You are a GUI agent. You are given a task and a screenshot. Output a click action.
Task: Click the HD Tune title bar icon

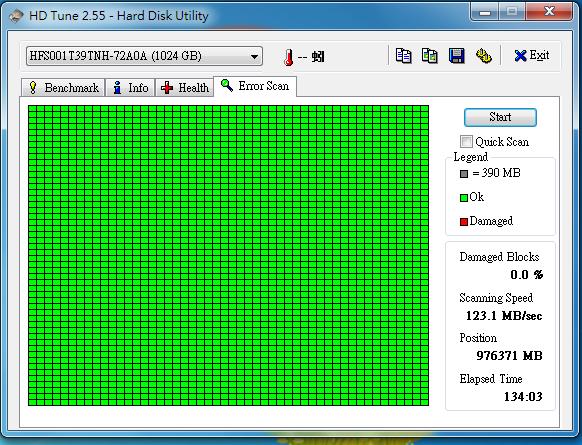click(x=16, y=16)
